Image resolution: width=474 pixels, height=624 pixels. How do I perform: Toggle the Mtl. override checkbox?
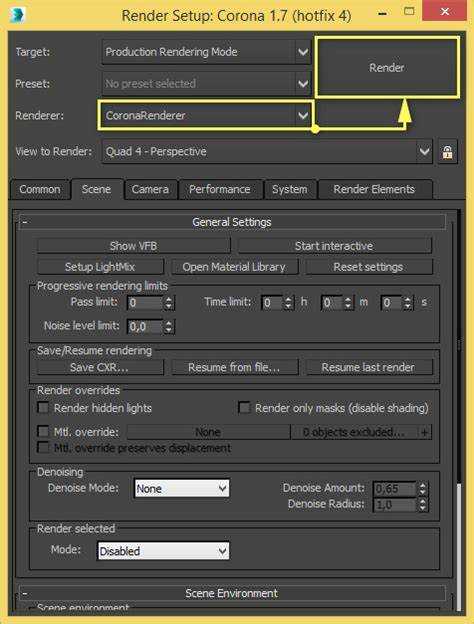click(x=43, y=431)
